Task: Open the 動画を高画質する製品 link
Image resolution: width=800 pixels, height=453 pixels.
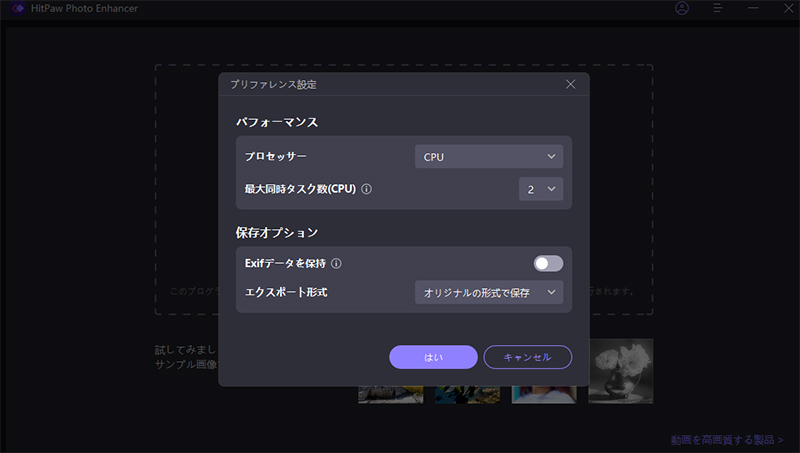Action: coord(727,440)
